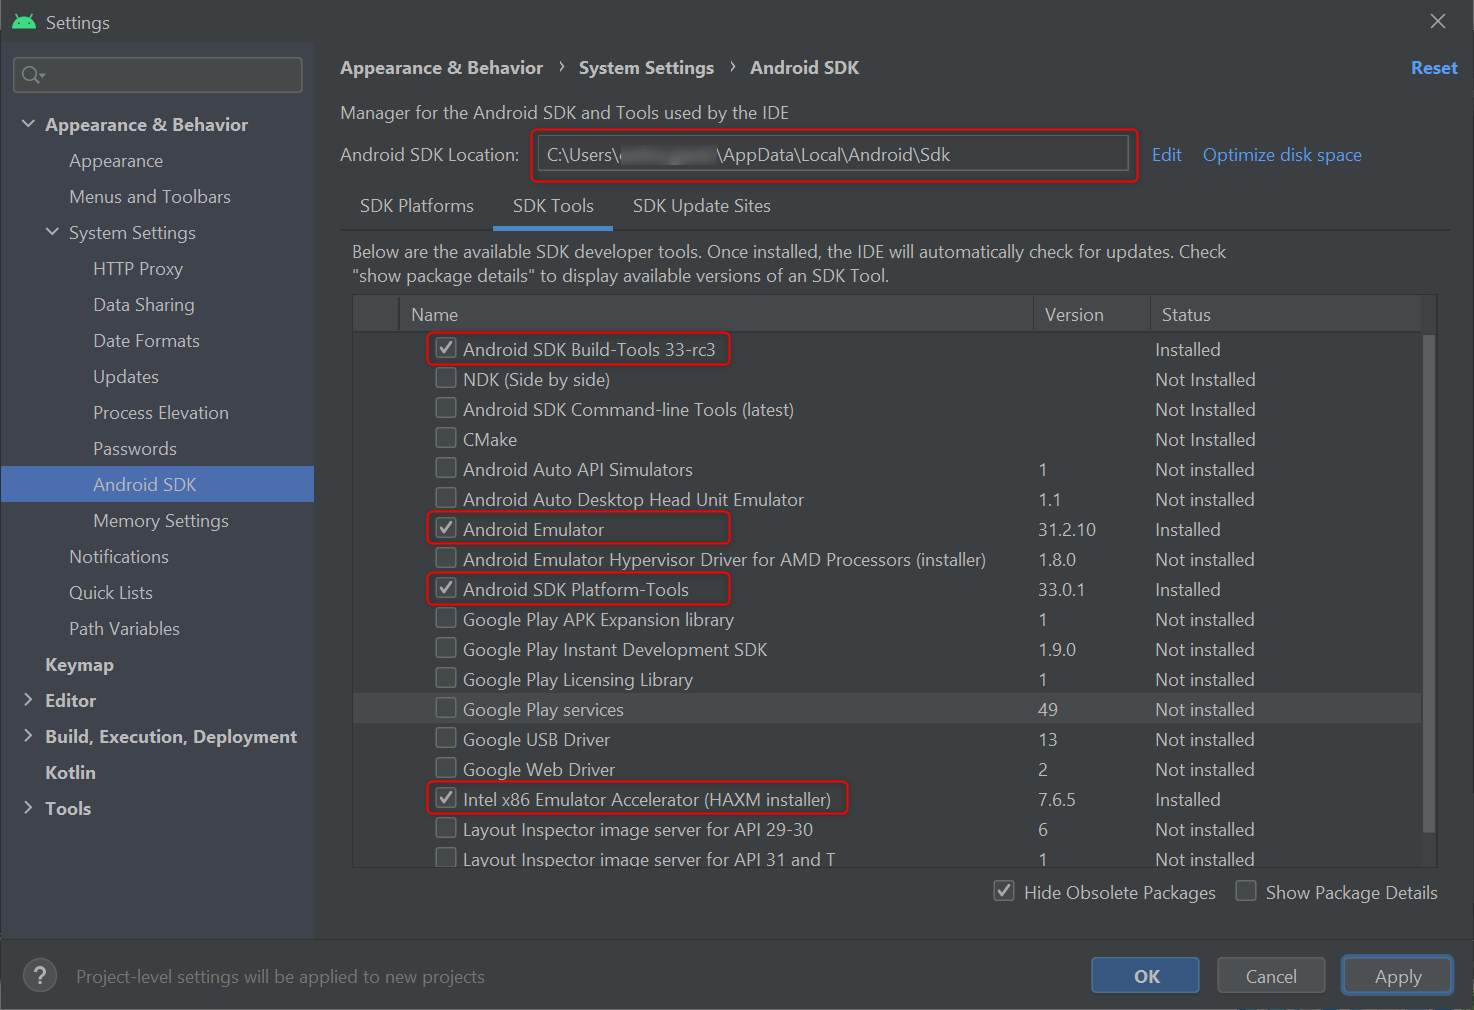
Task: Click System Settings breadcrumb
Action: (646, 68)
